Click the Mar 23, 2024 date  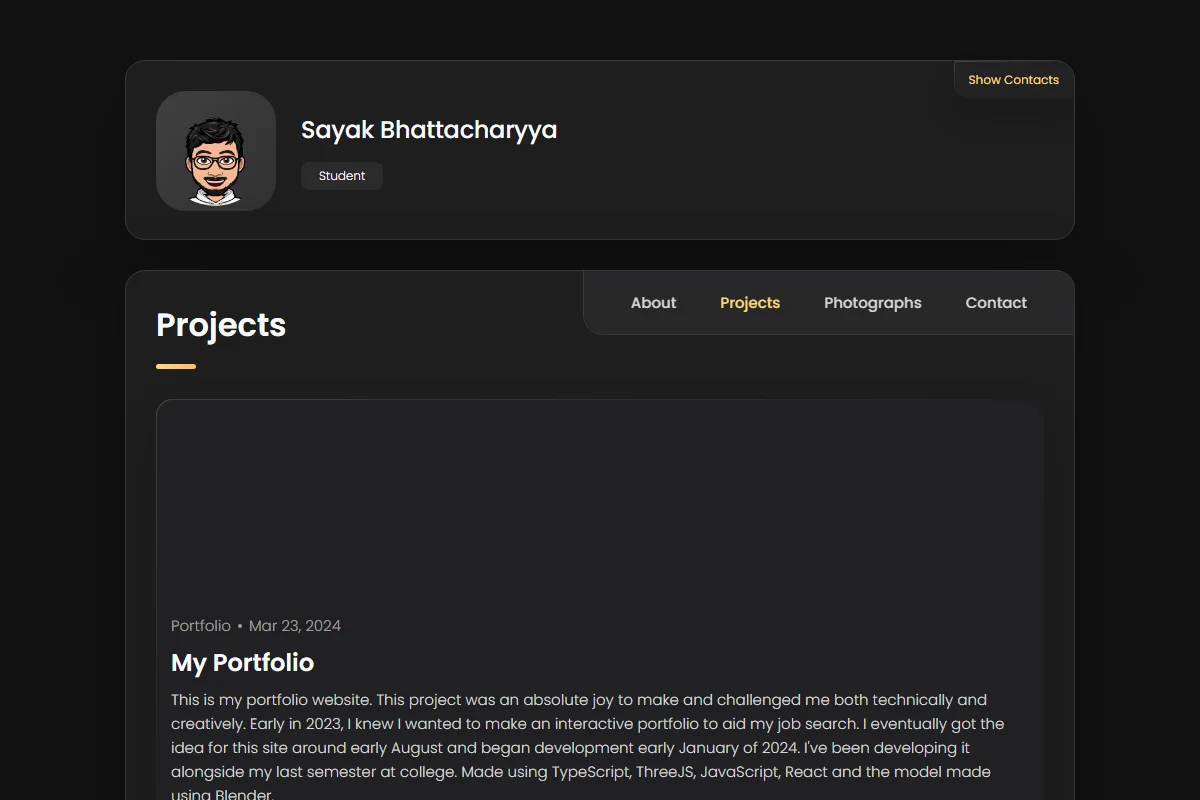click(295, 626)
